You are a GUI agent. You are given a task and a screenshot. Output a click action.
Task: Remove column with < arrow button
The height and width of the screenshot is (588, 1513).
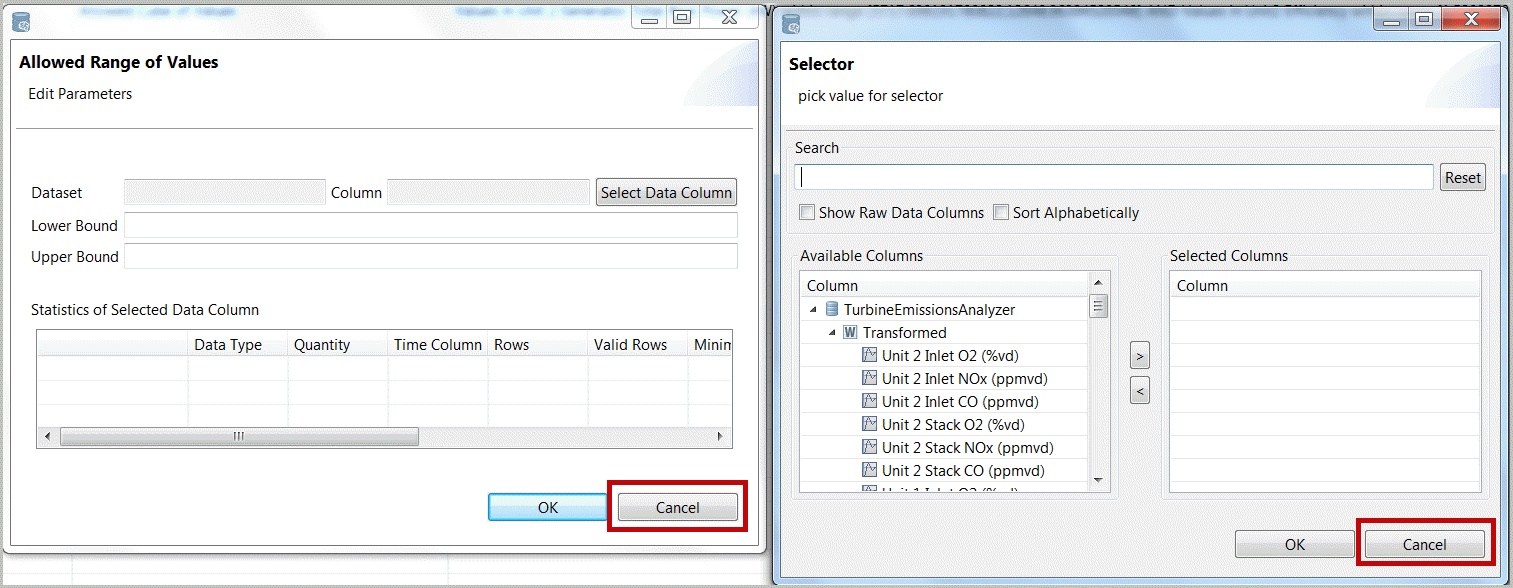point(1139,391)
